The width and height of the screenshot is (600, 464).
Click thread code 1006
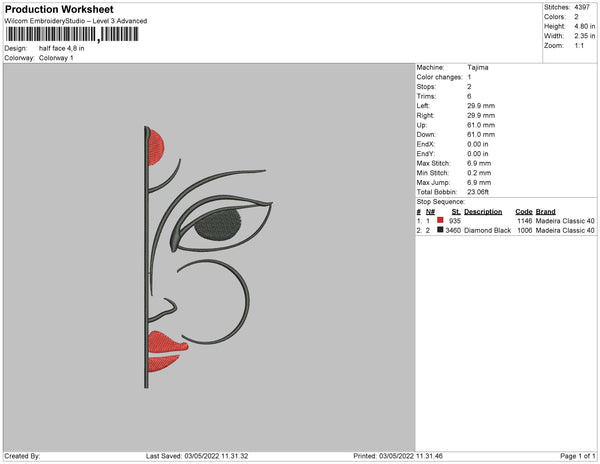525,231
